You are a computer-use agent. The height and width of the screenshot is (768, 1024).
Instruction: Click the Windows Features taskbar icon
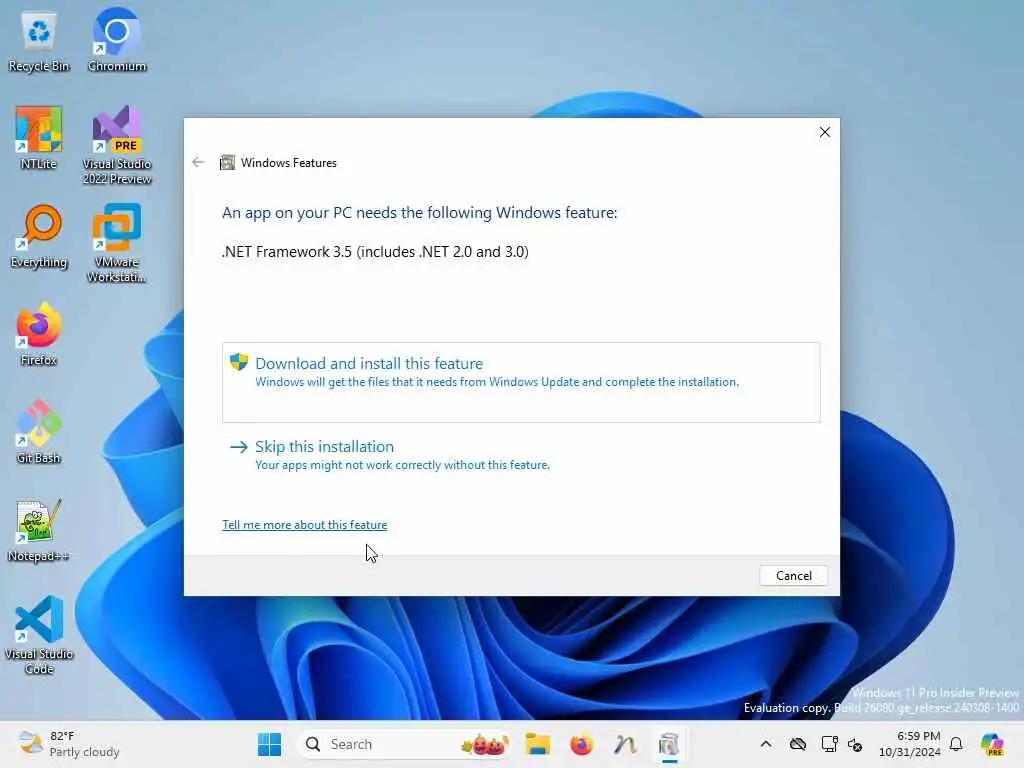[669, 744]
